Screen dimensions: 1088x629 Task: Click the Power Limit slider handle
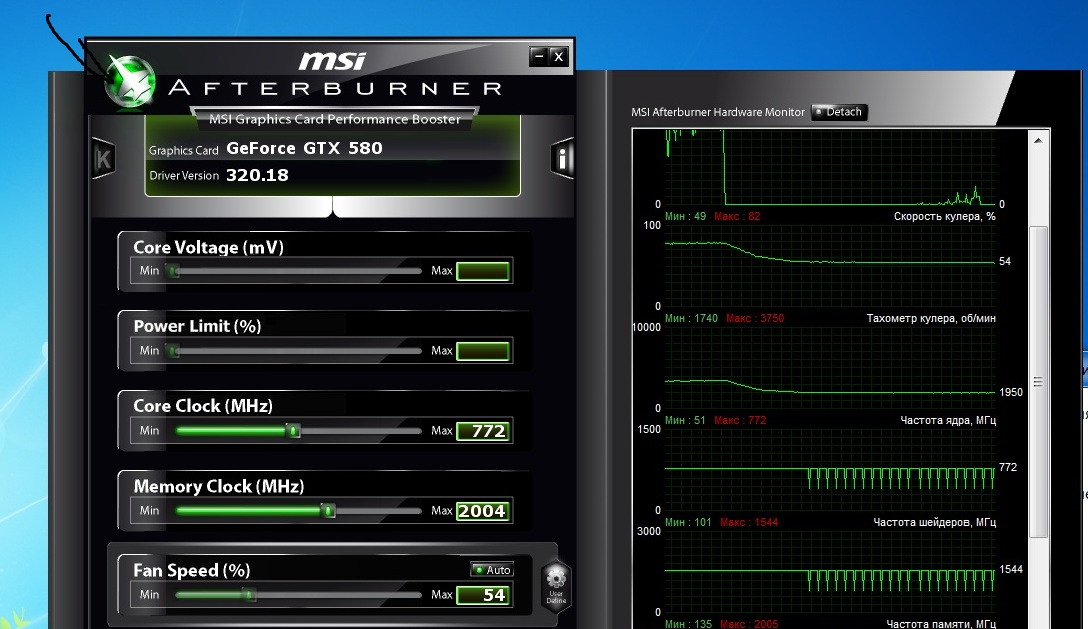tap(174, 351)
